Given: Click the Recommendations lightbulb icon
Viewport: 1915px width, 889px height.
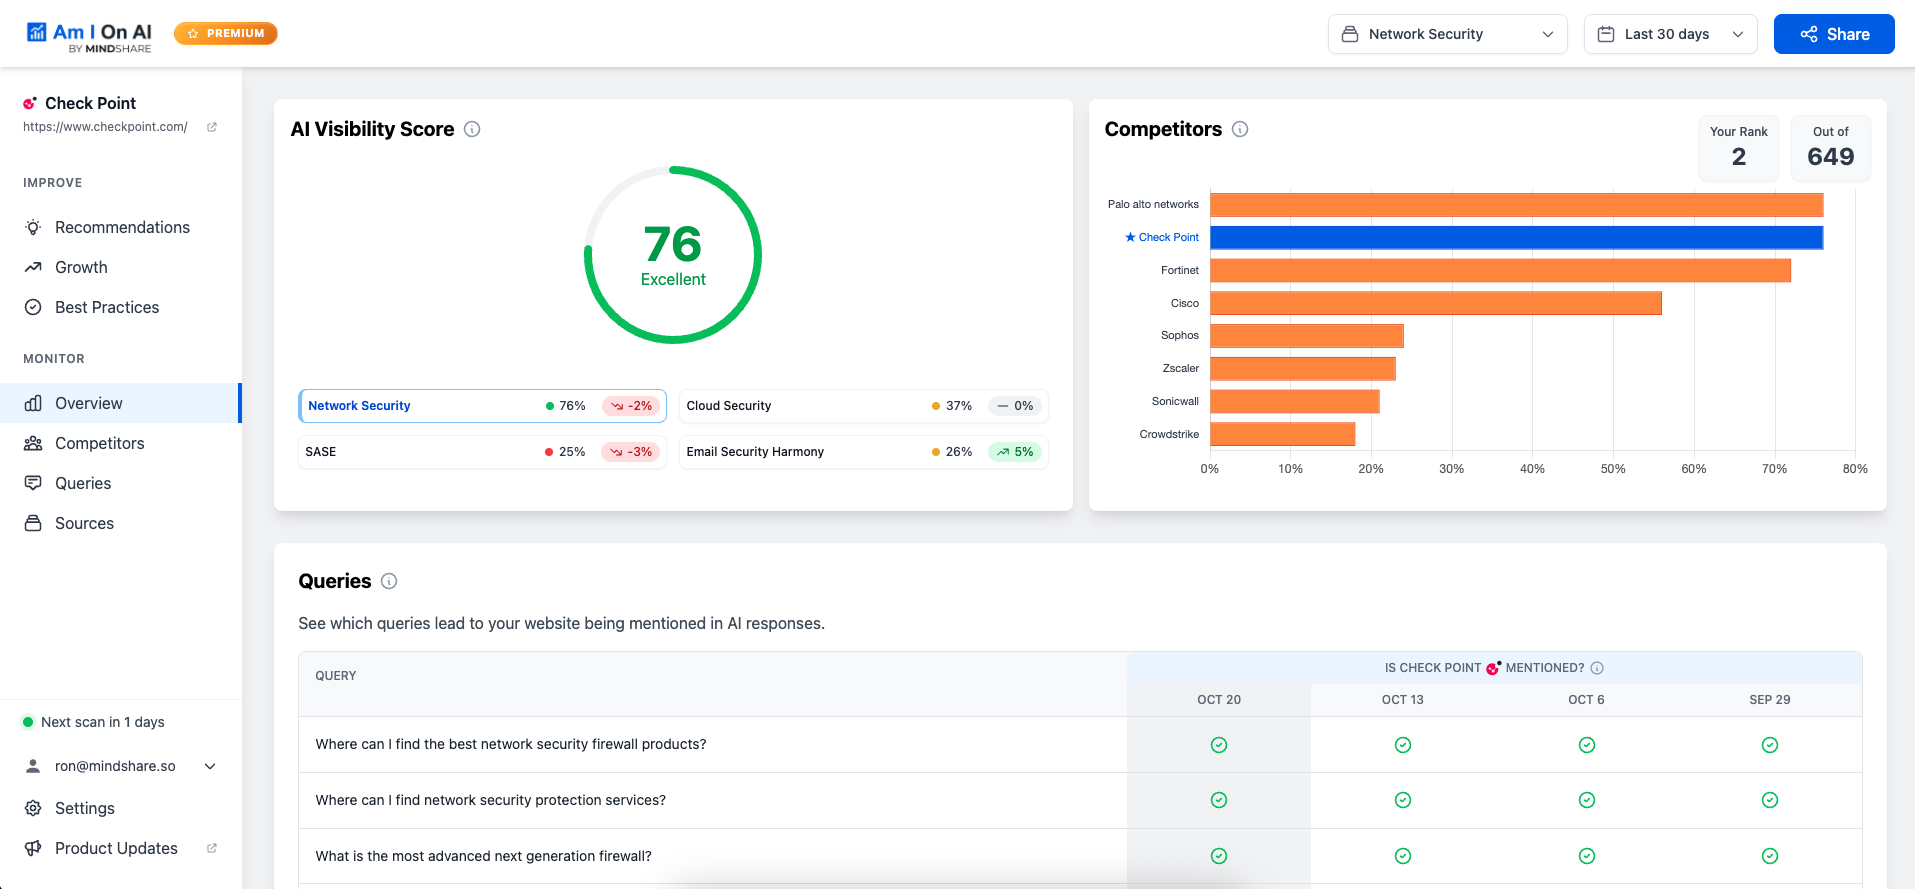Looking at the screenshot, I should click(33, 227).
